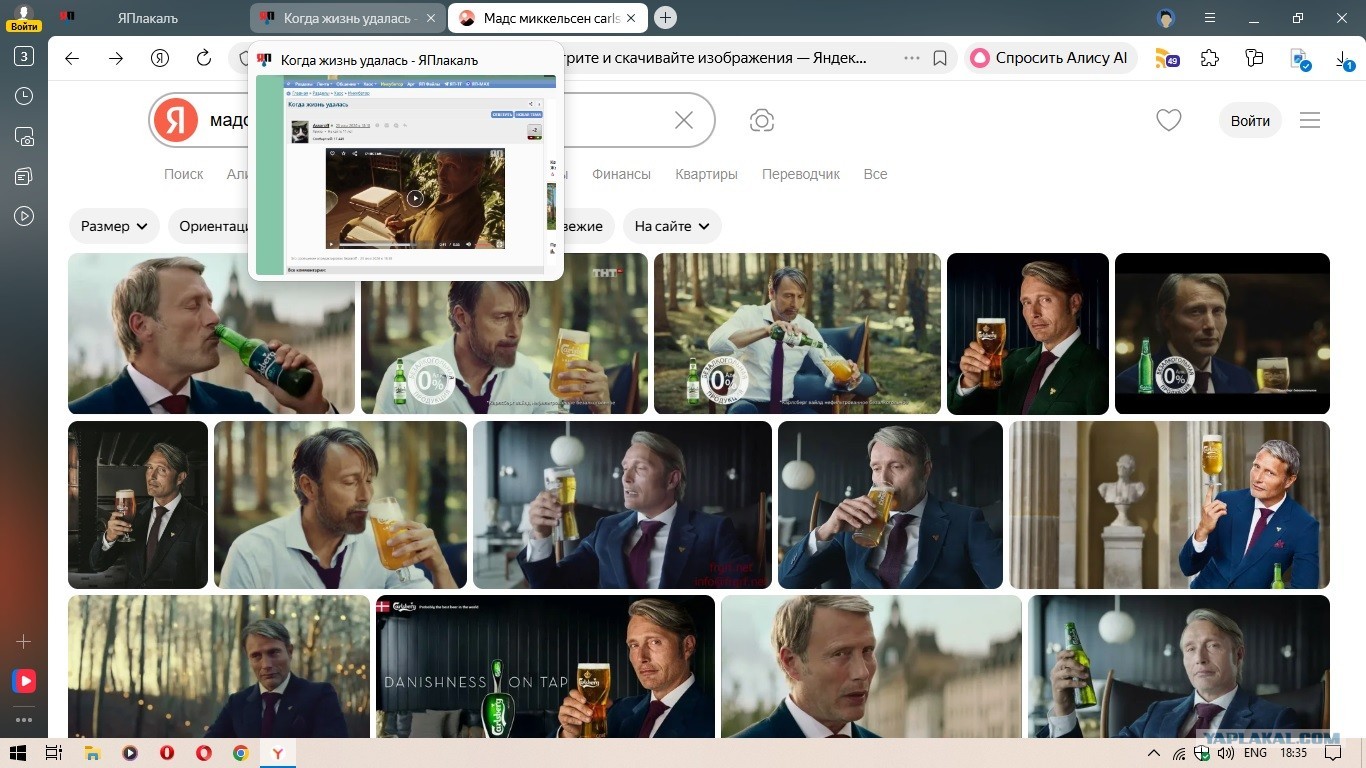Open the 'Все' services category
This screenshot has width=1366, height=768.
tap(875, 174)
